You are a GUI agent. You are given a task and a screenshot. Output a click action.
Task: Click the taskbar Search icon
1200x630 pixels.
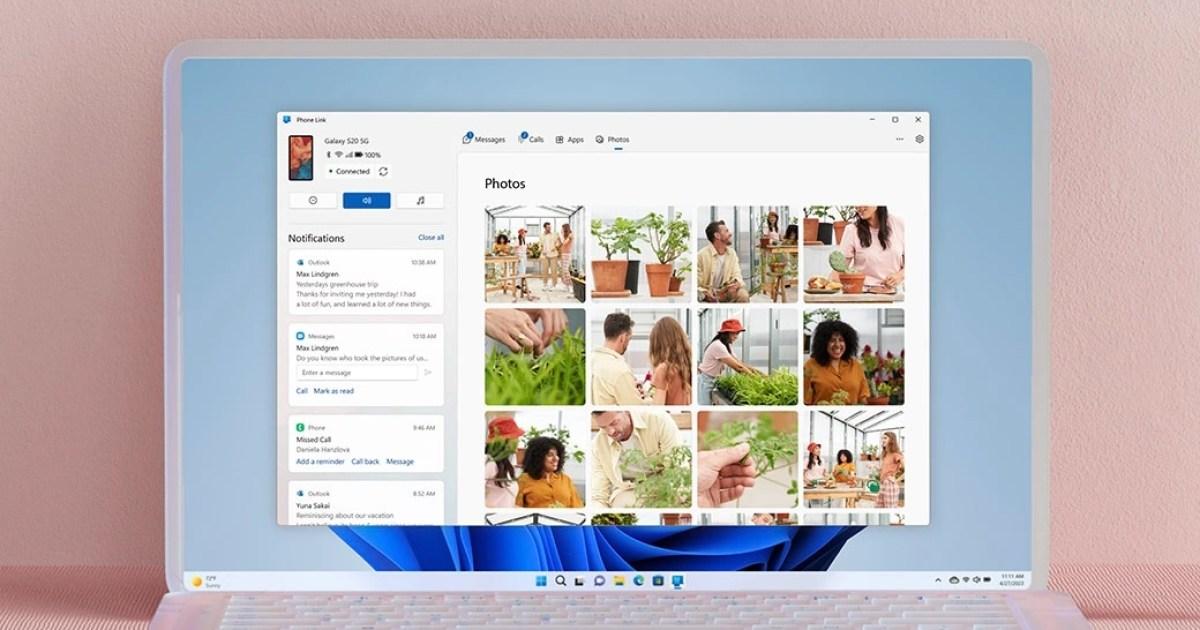(x=560, y=581)
